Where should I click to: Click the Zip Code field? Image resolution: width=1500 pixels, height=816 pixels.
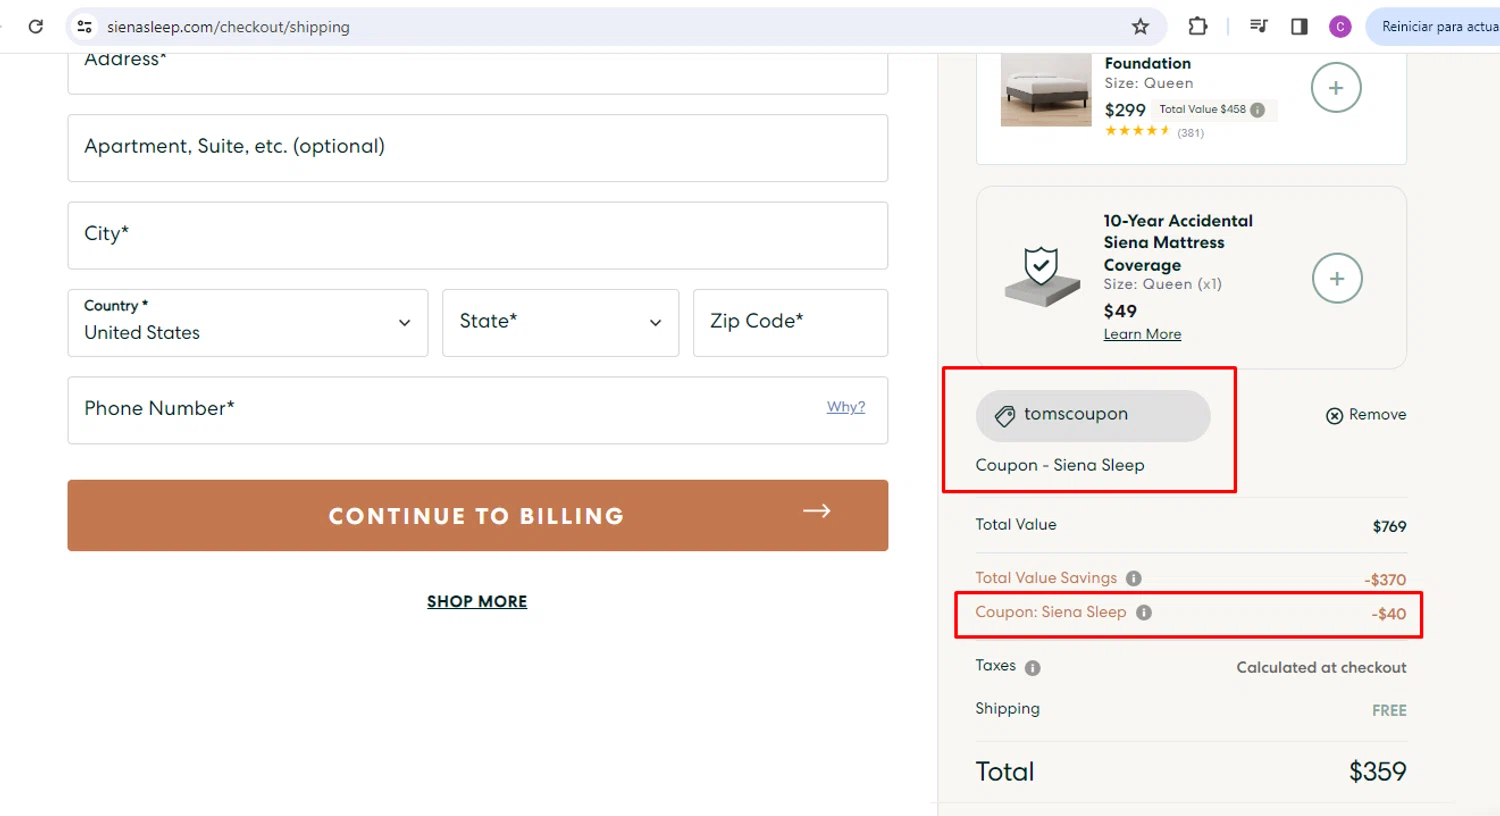point(790,323)
